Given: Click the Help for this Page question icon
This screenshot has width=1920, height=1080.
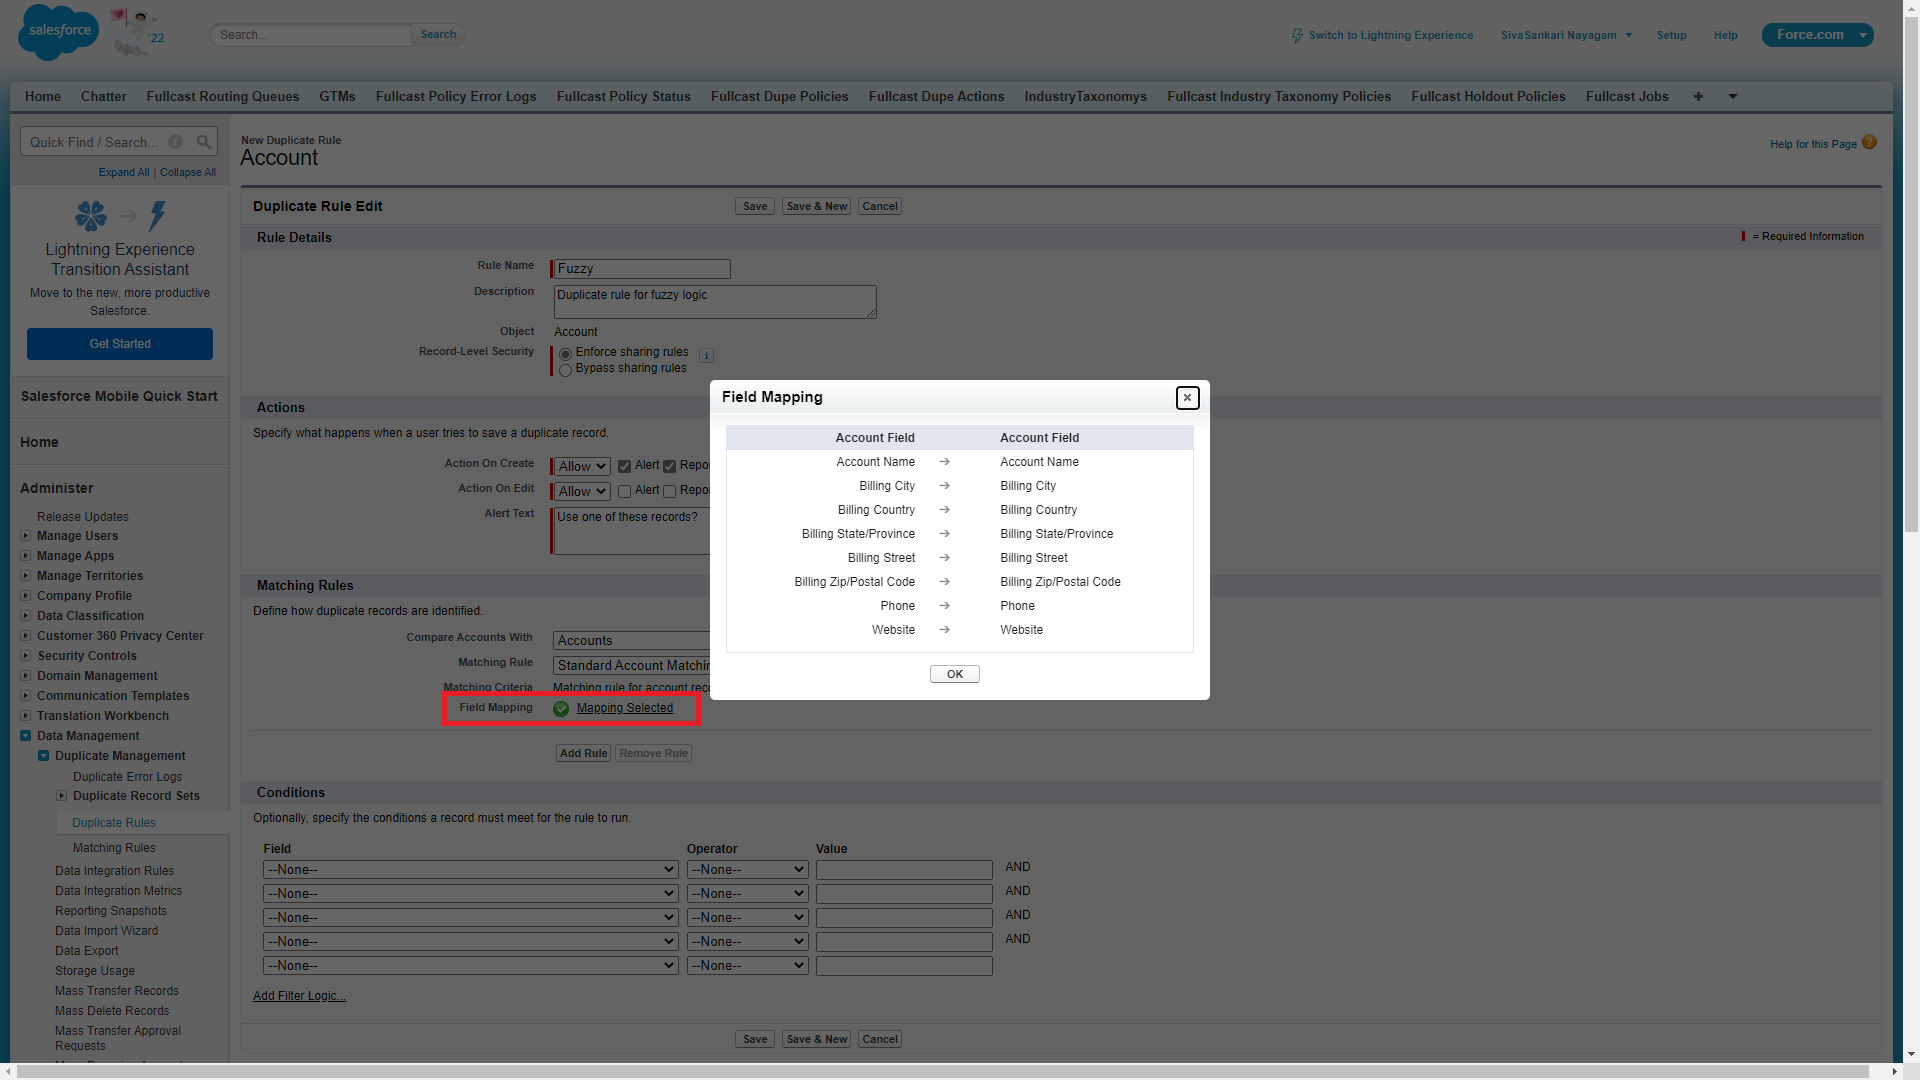Looking at the screenshot, I should 1869,143.
